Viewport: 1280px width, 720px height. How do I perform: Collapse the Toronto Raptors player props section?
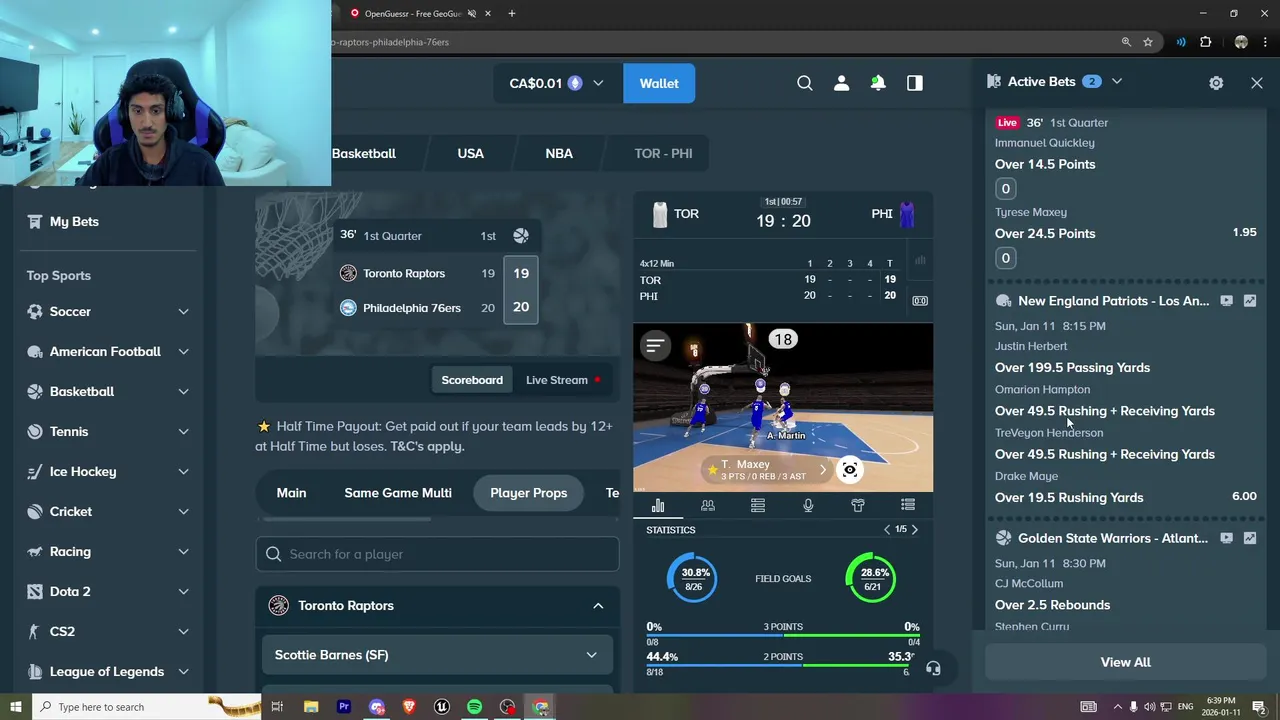598,606
